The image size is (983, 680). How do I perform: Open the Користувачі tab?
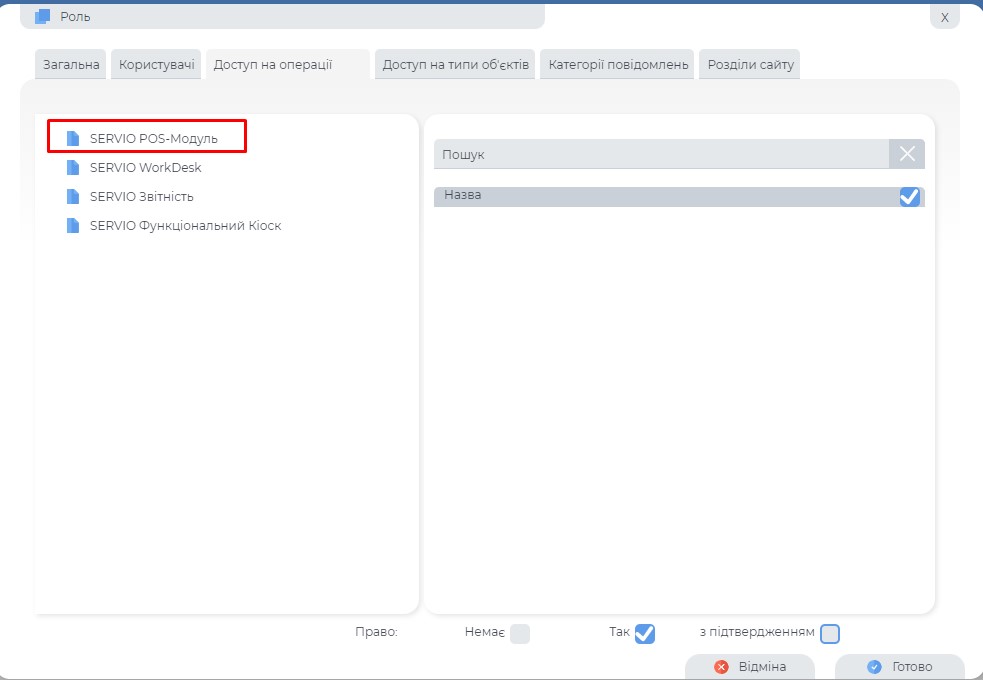[x=157, y=65]
